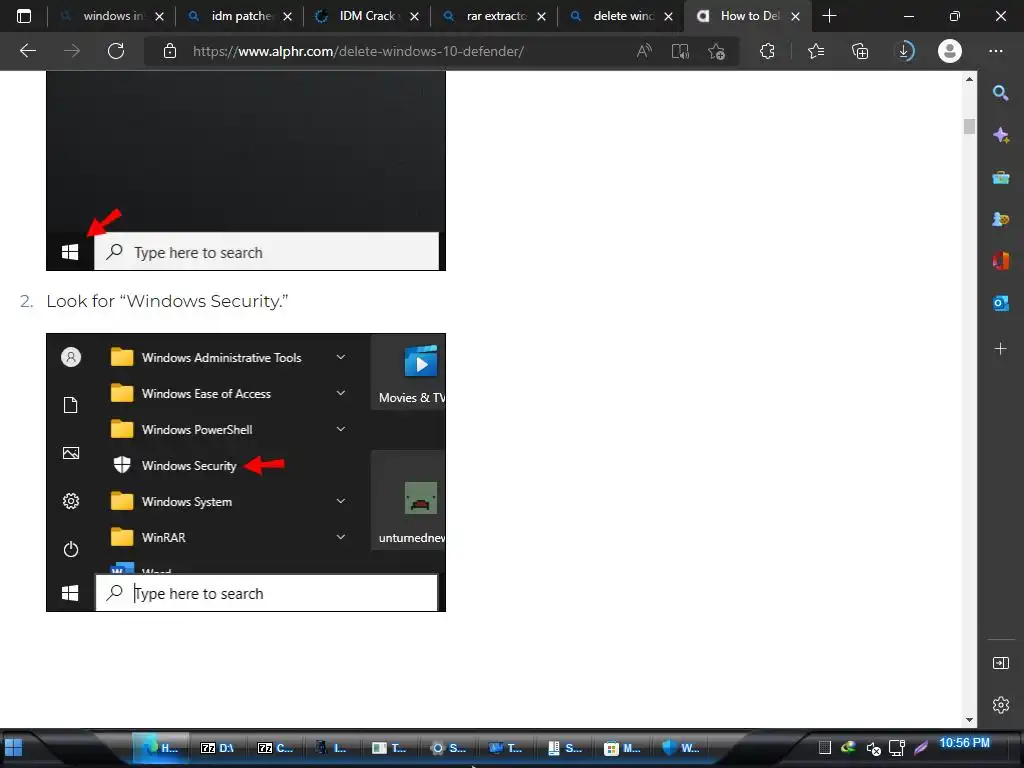Click the alphr.com address bar URL
Viewport: 1024px width, 768px height.
[x=358, y=51]
